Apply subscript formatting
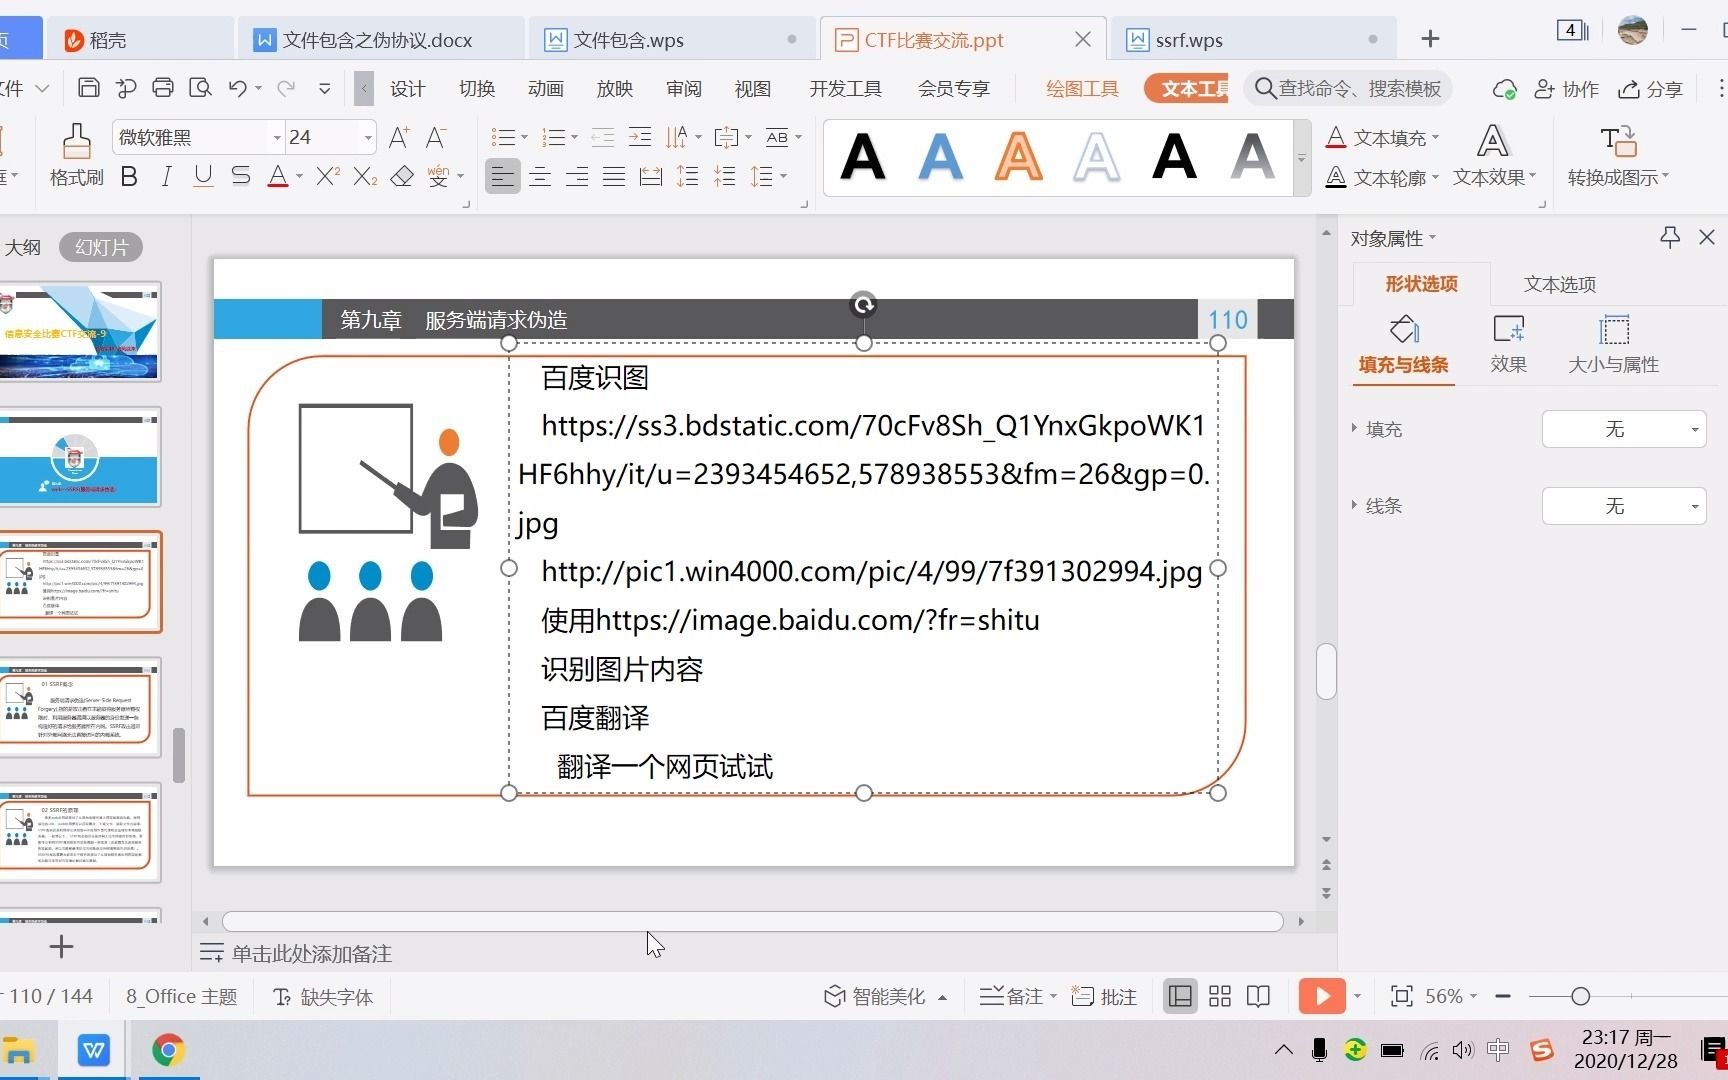This screenshot has width=1728, height=1080. tap(365, 177)
